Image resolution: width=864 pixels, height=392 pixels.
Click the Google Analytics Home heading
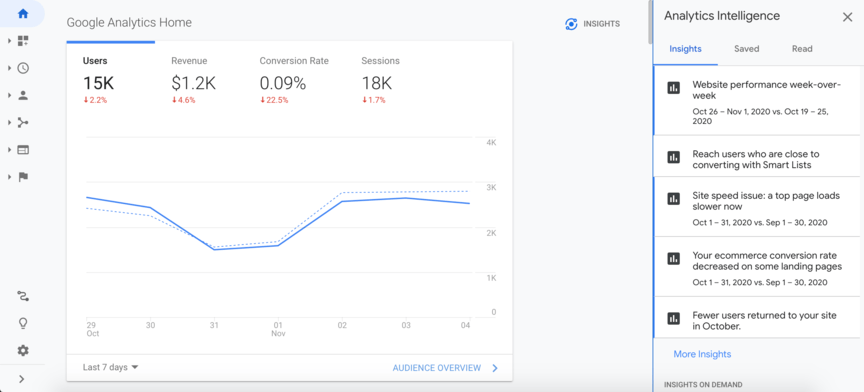[129, 23]
